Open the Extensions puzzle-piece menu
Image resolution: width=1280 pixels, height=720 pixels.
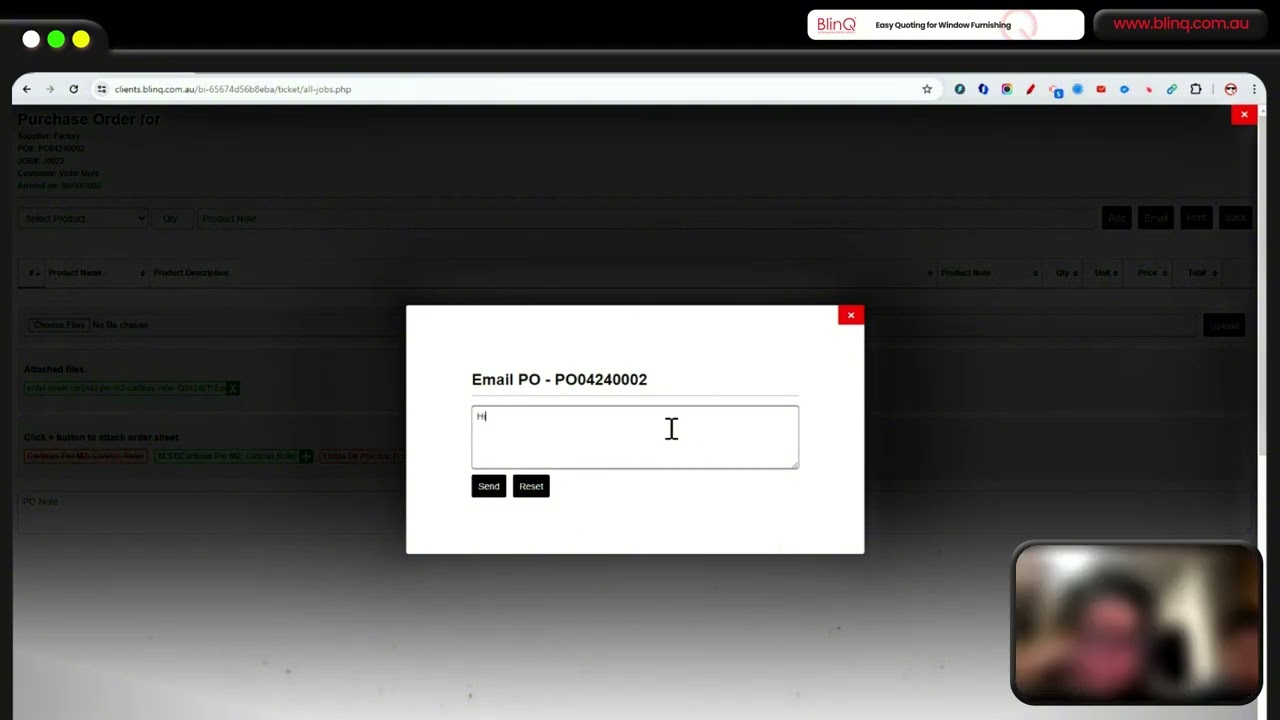[1195, 89]
